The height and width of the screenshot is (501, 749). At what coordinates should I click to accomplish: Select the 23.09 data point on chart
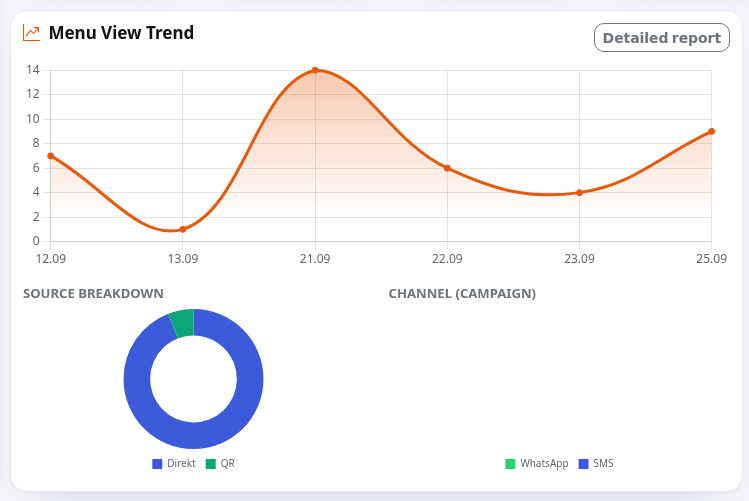click(x=579, y=192)
